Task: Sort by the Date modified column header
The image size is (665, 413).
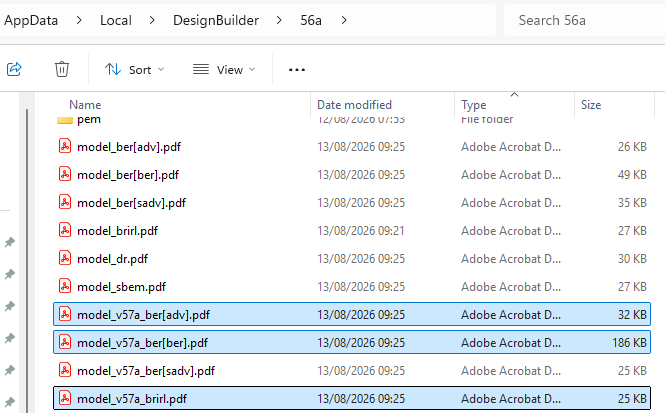Action: tap(355, 105)
